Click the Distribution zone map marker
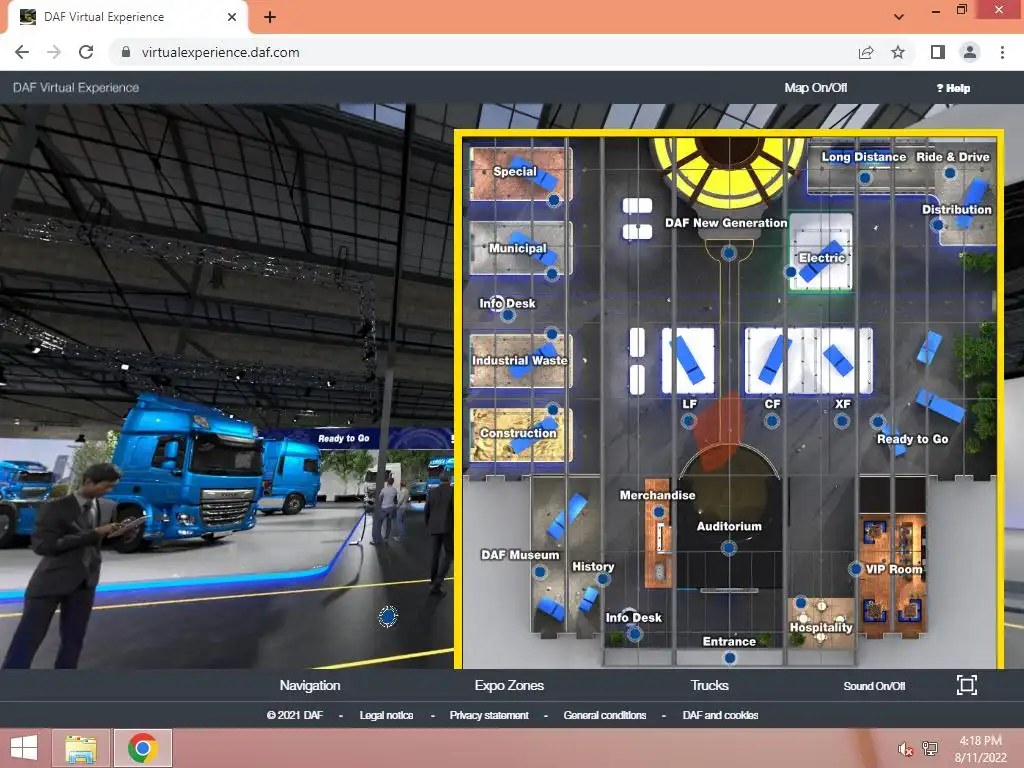 (938, 225)
